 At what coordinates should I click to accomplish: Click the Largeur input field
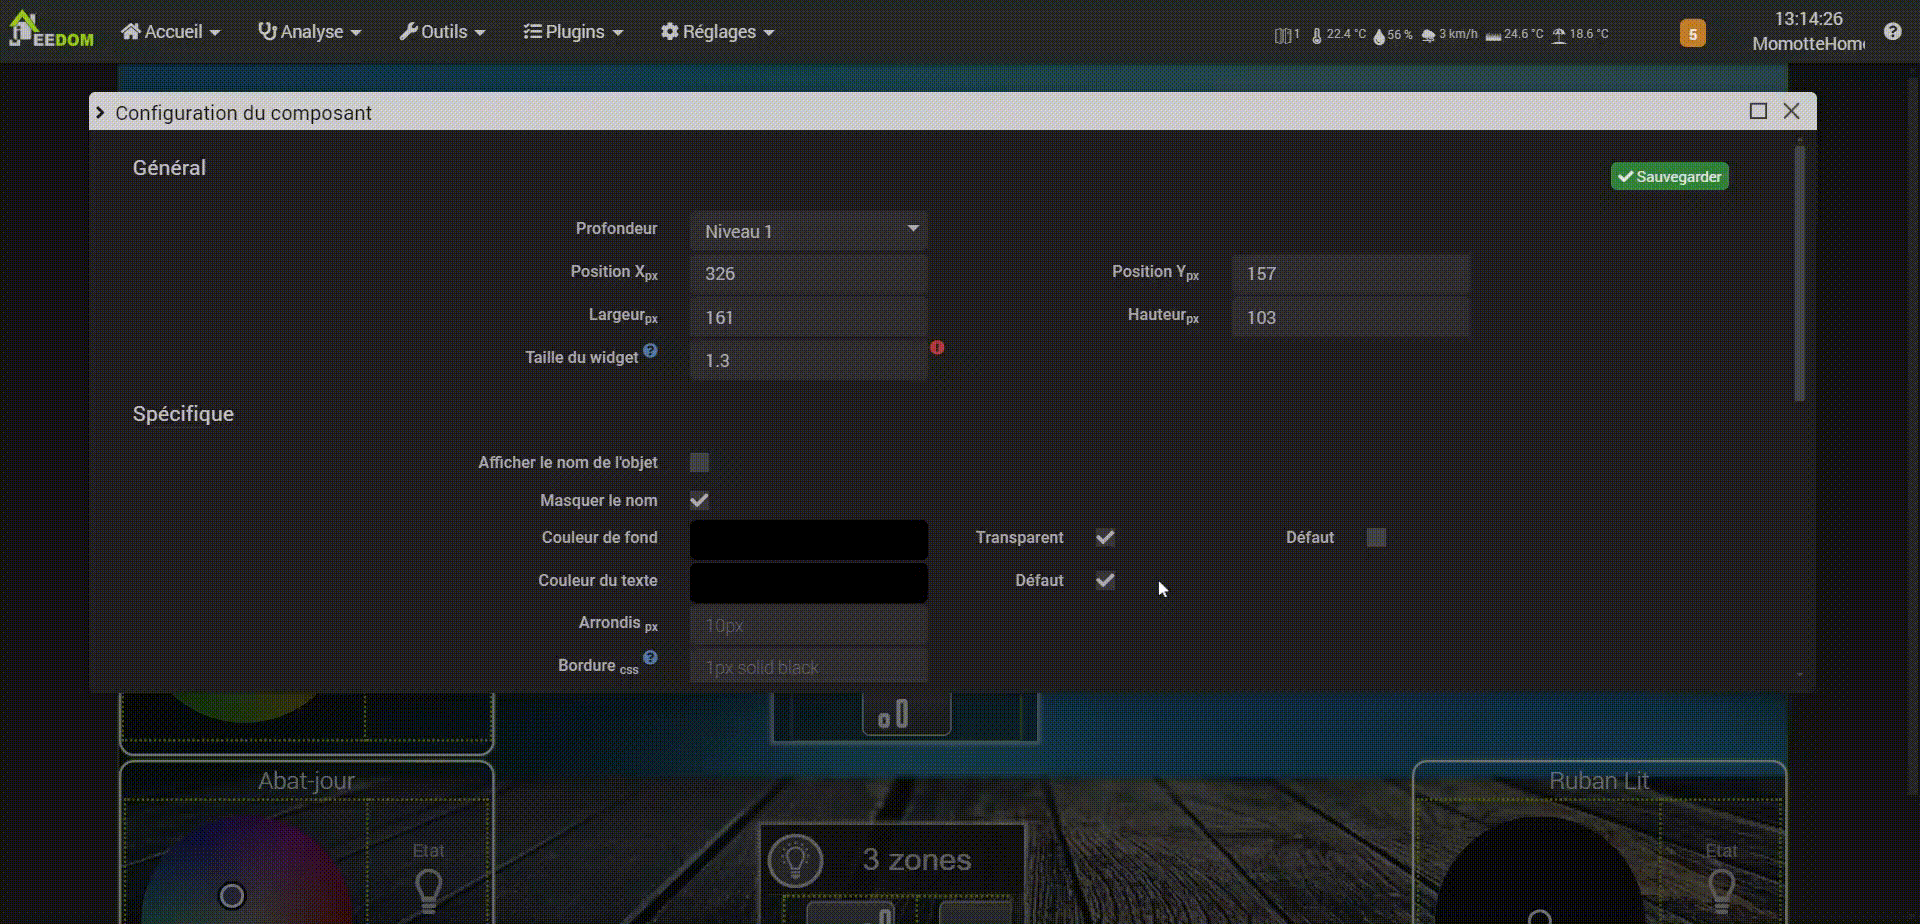(808, 318)
